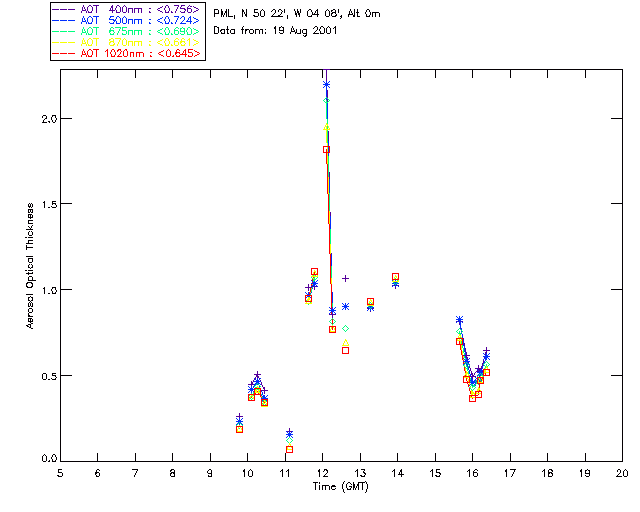Select the "Data from: 19 Aug 2001" text
The height and width of the screenshot is (512, 640).
tap(275, 31)
